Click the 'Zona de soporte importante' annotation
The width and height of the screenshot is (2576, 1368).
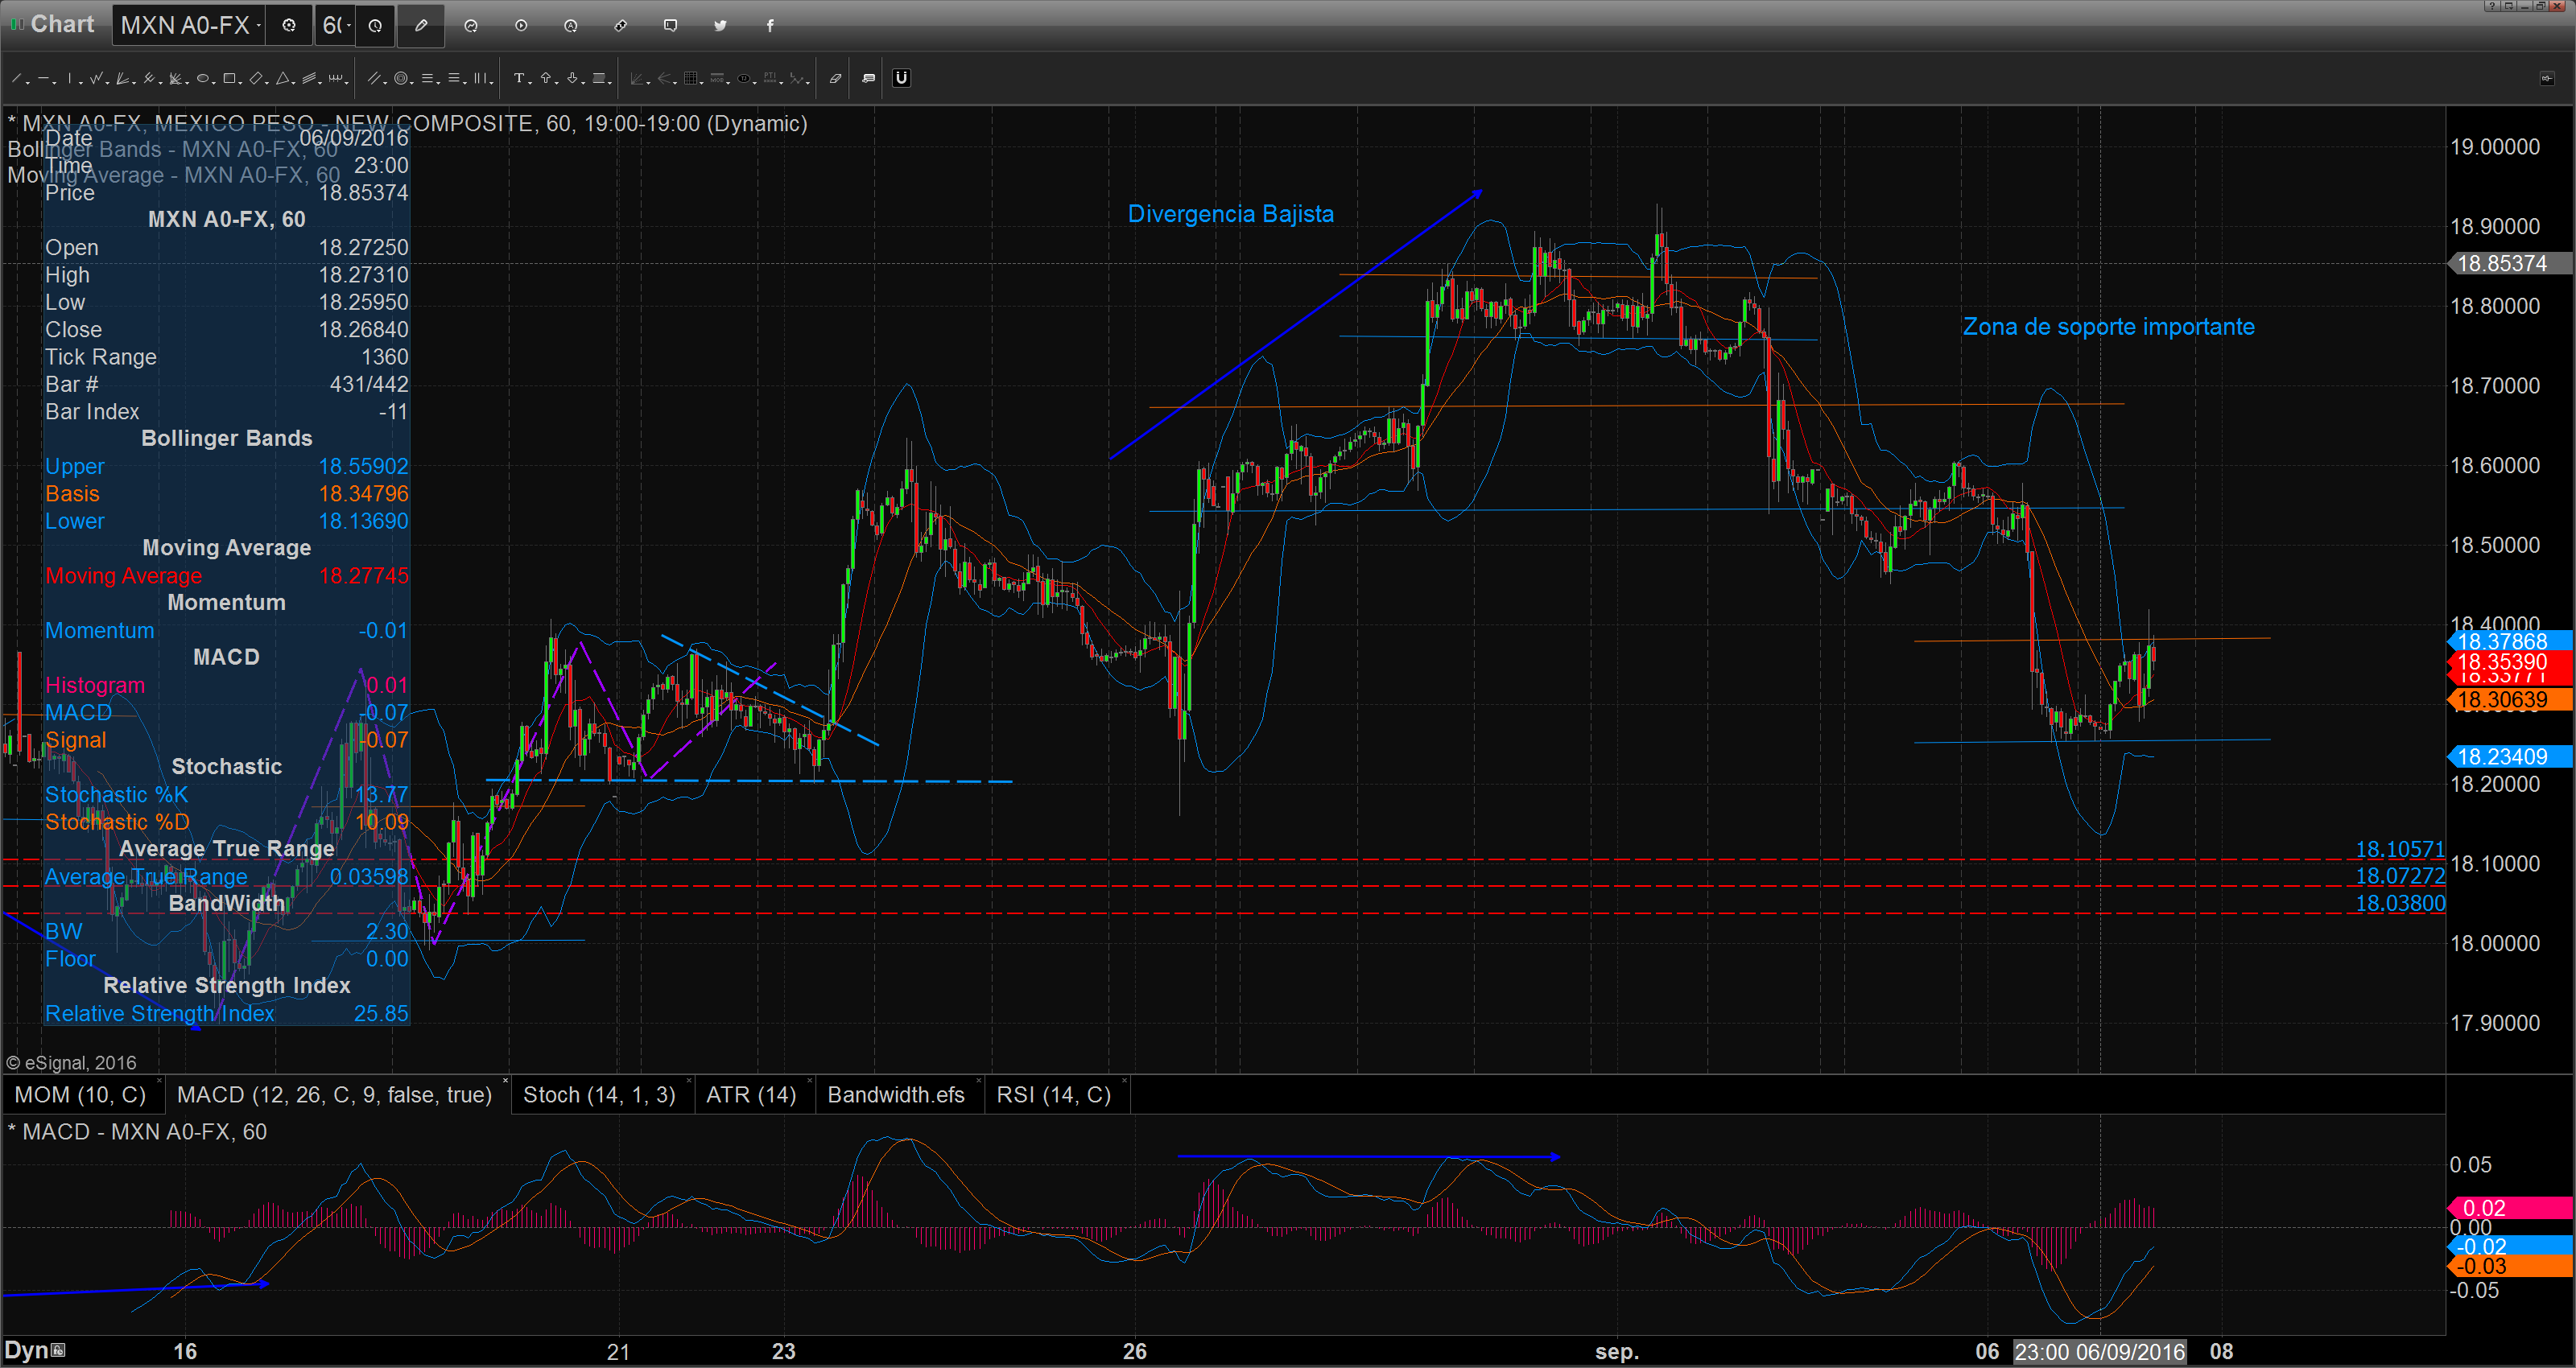click(2108, 327)
